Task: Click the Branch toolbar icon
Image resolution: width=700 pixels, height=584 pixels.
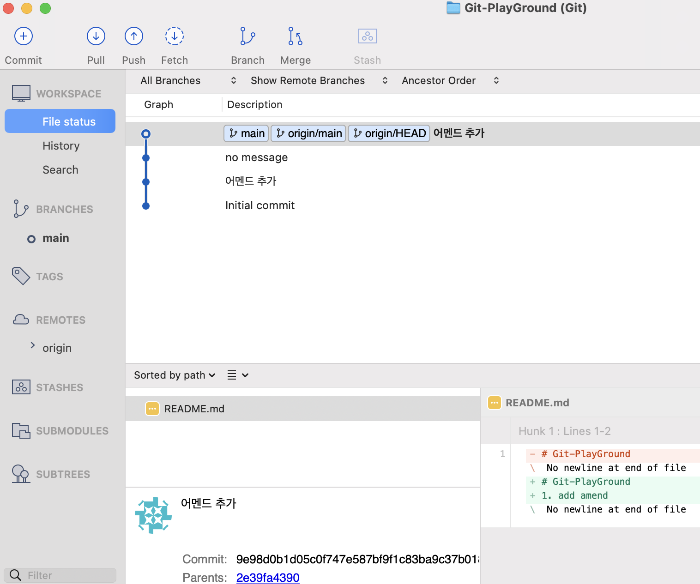Action: click(x=247, y=37)
